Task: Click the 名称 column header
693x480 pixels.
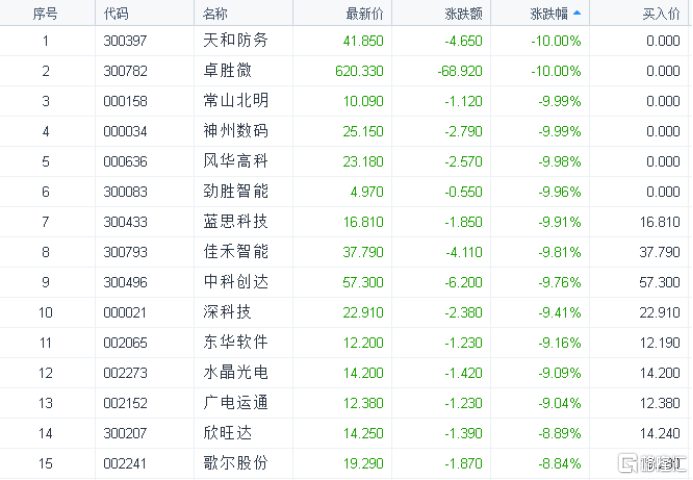Action: point(215,14)
